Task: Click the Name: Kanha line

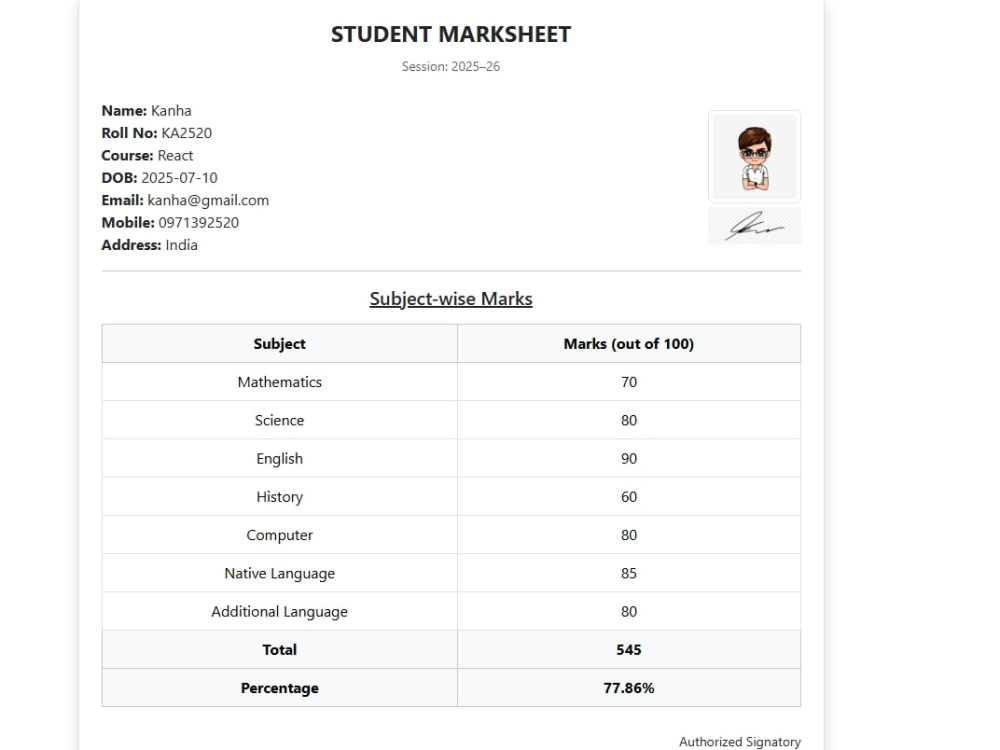Action: 147,110
